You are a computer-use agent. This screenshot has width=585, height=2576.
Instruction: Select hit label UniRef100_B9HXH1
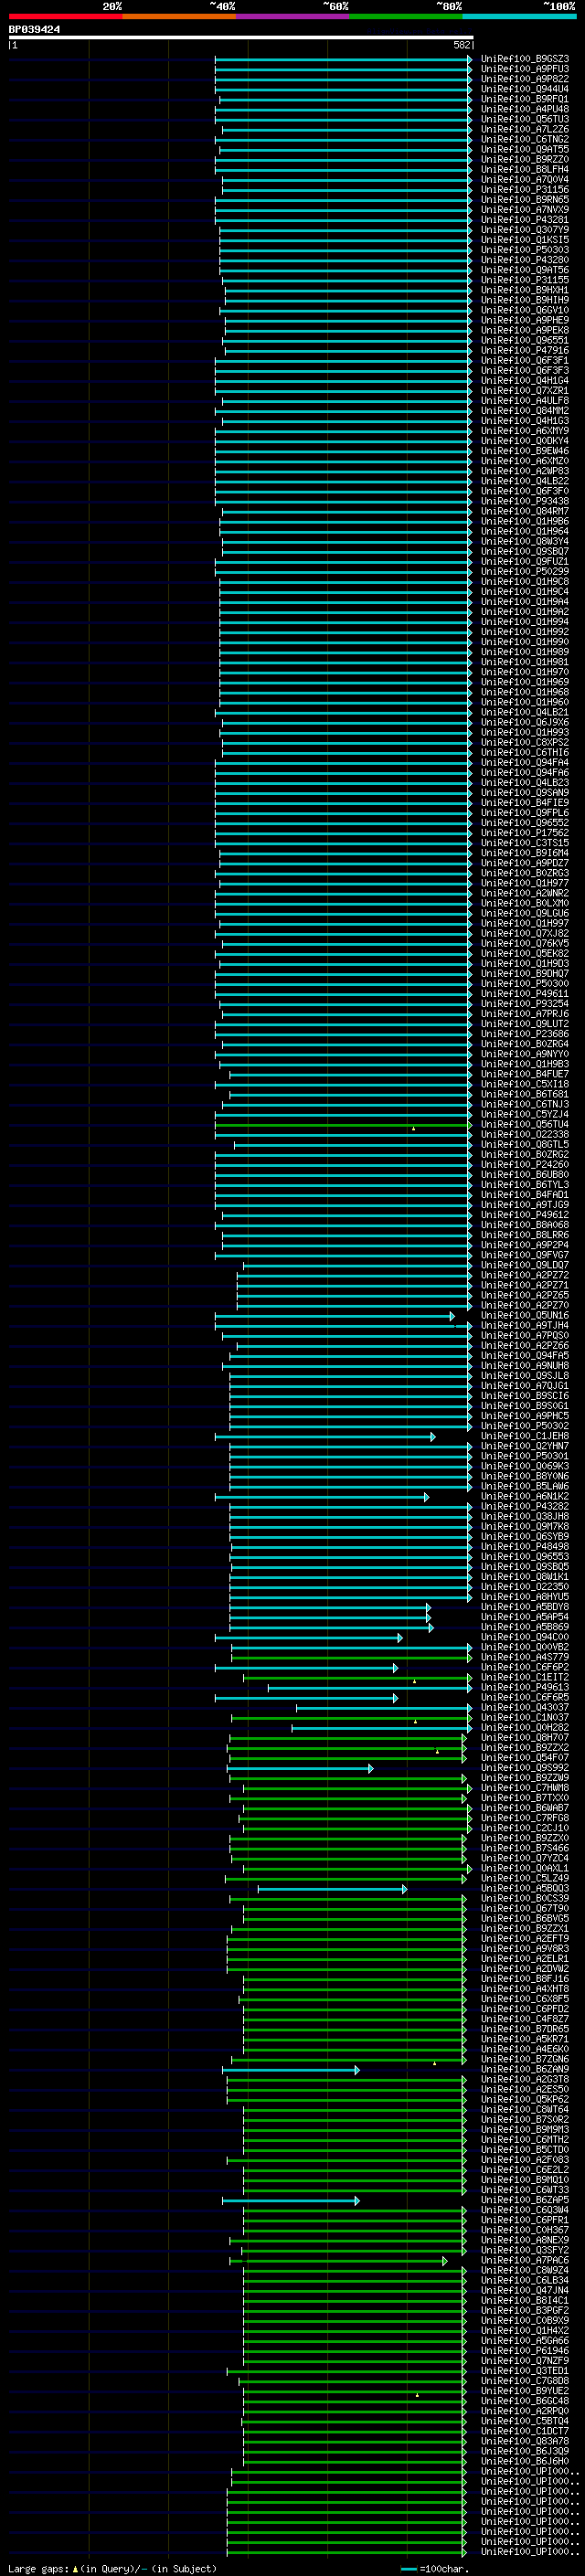tap(525, 290)
